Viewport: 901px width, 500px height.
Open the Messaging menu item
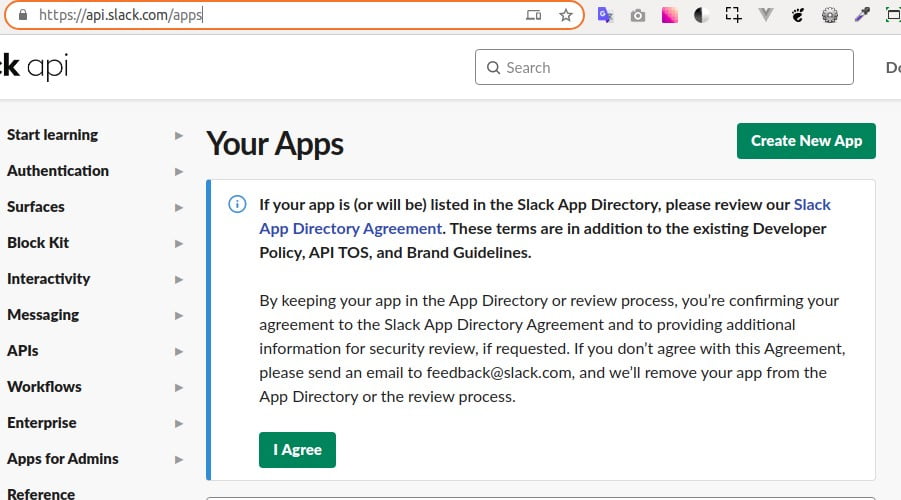click(43, 315)
